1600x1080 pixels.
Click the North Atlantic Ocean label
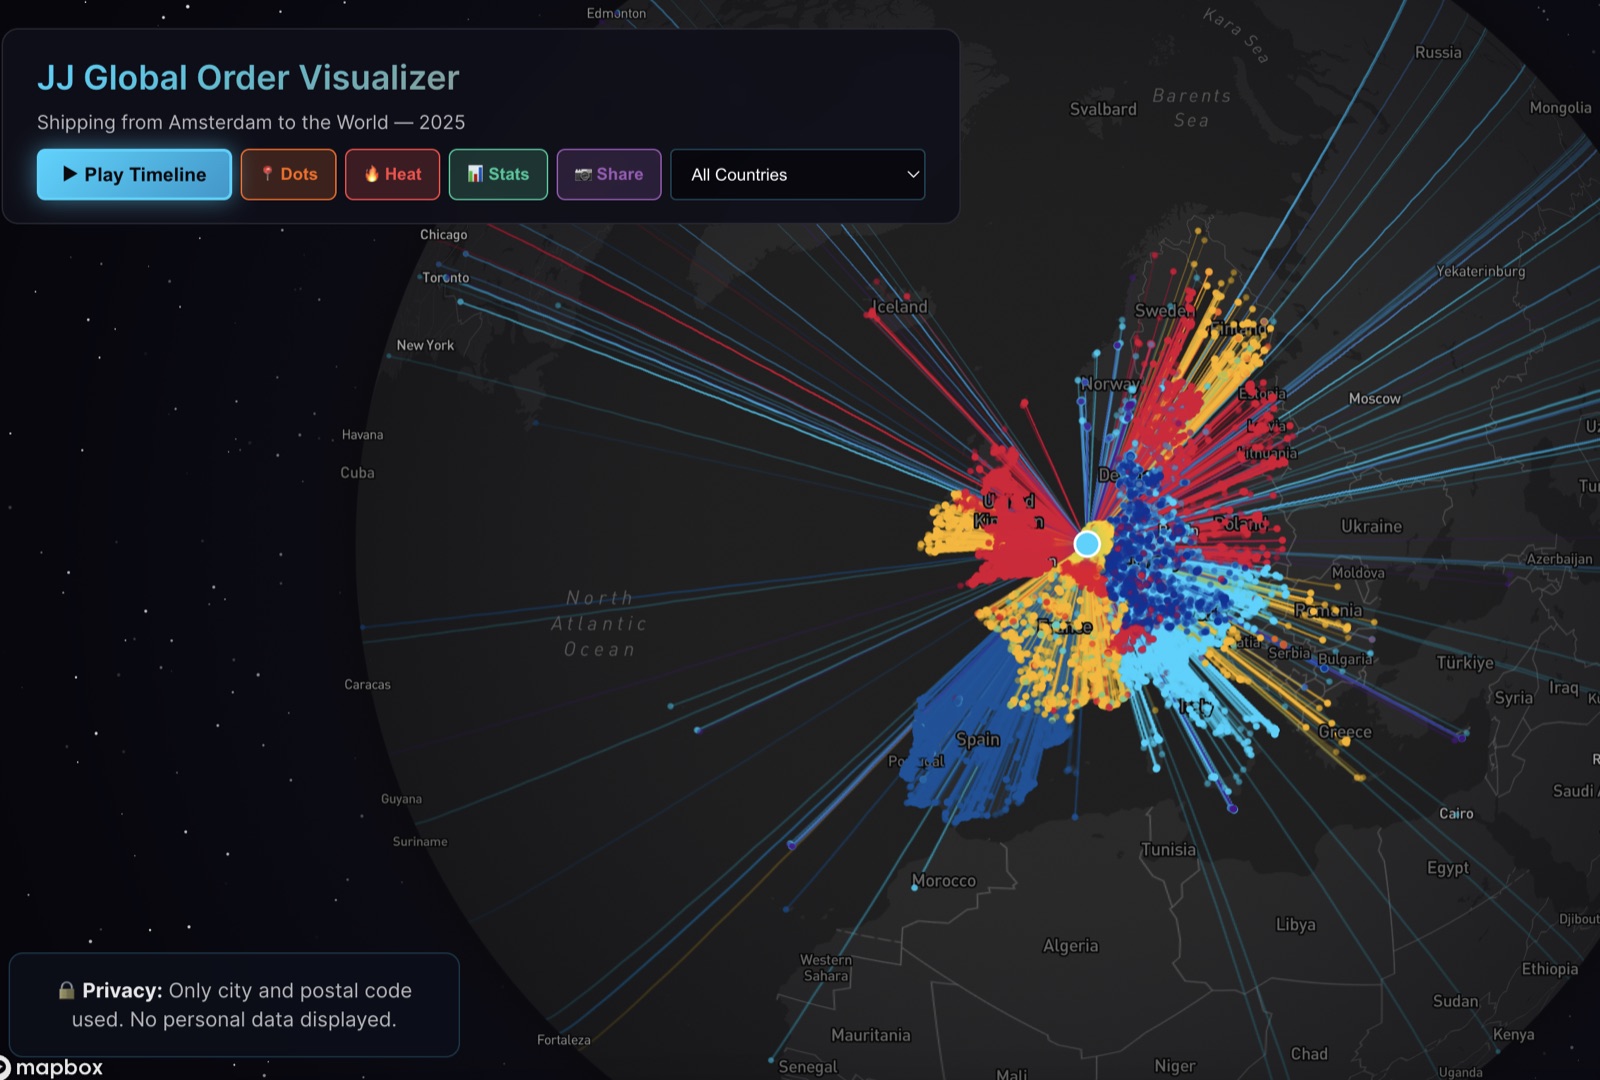(x=599, y=624)
